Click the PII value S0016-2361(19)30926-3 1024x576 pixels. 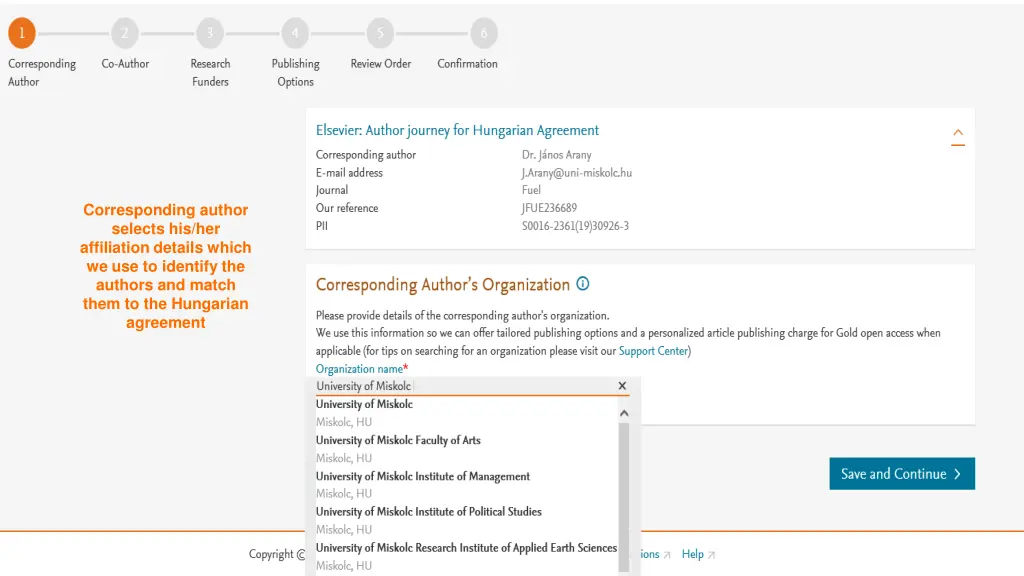click(575, 226)
